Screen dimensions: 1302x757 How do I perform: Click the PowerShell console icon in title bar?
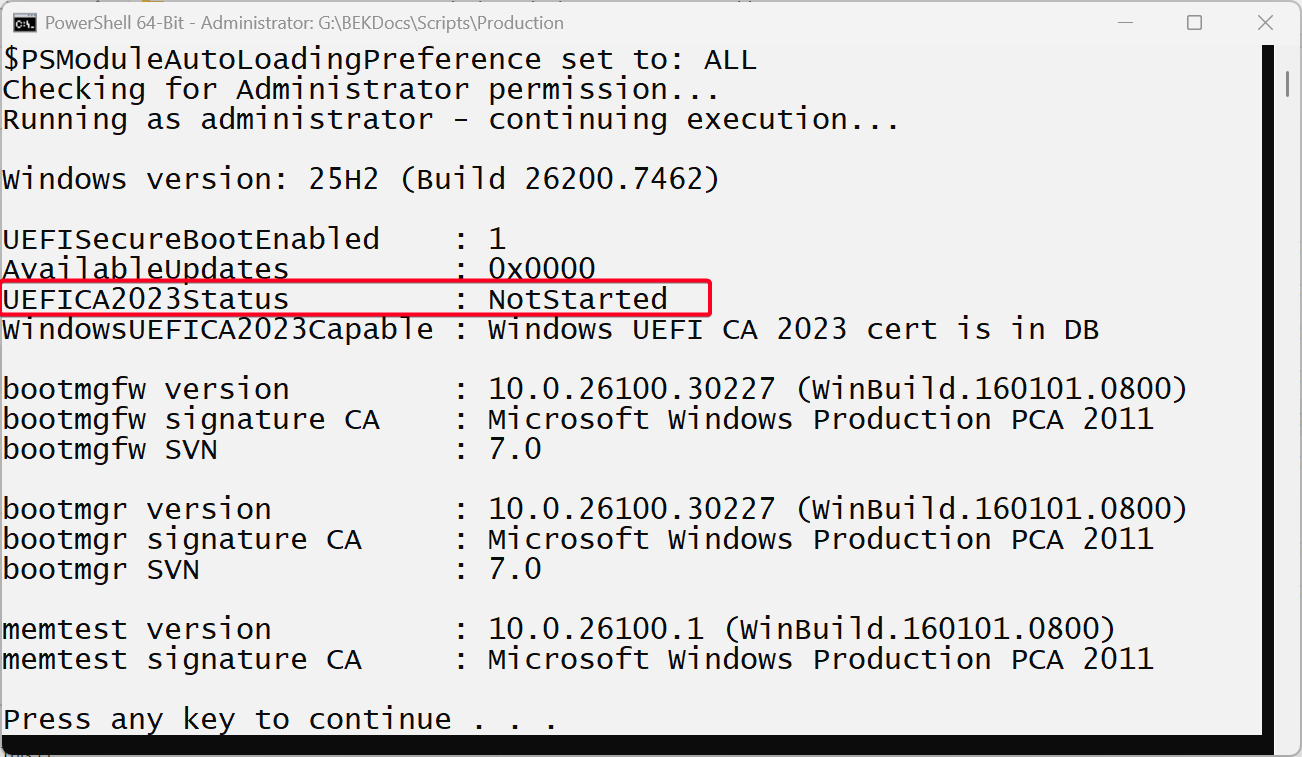[x=24, y=22]
